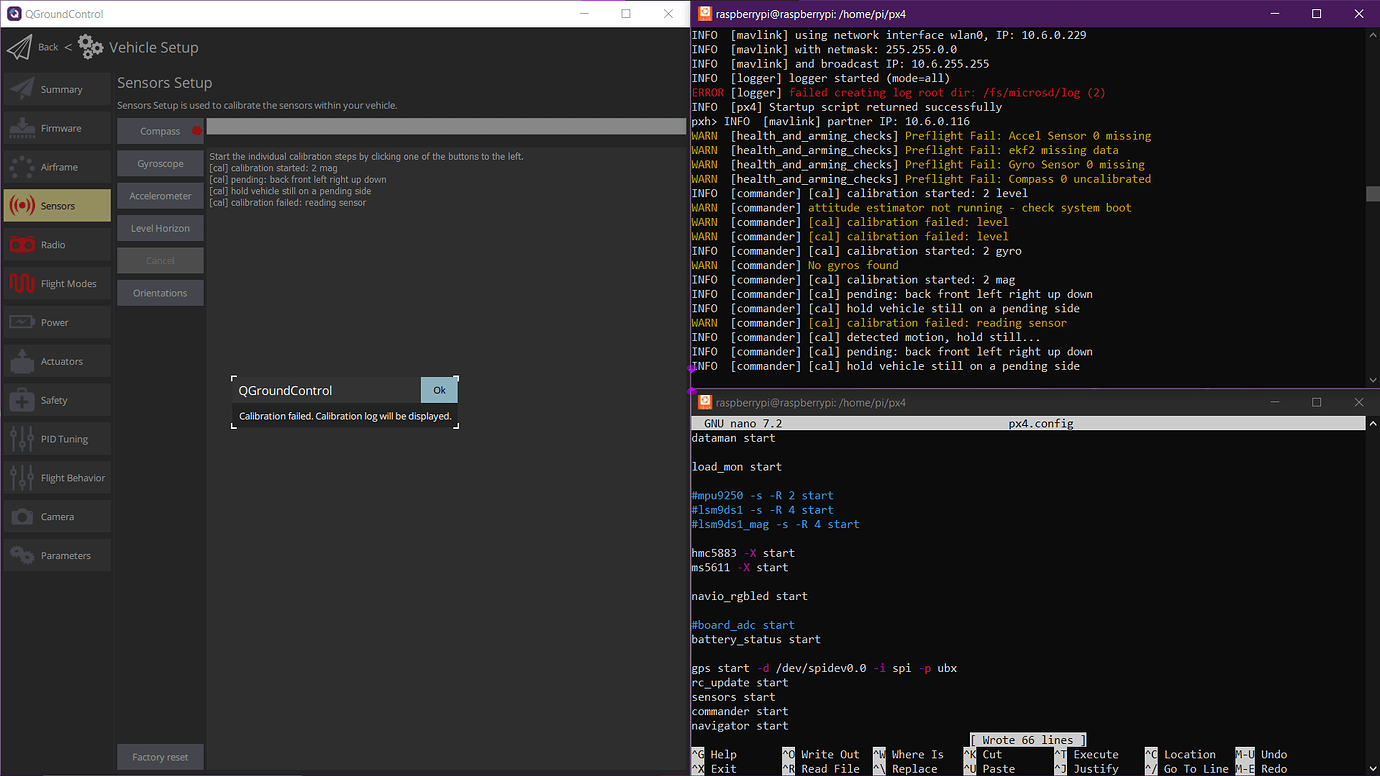Start the Gyroscope calibration
This screenshot has width=1380, height=776.
(x=159, y=163)
